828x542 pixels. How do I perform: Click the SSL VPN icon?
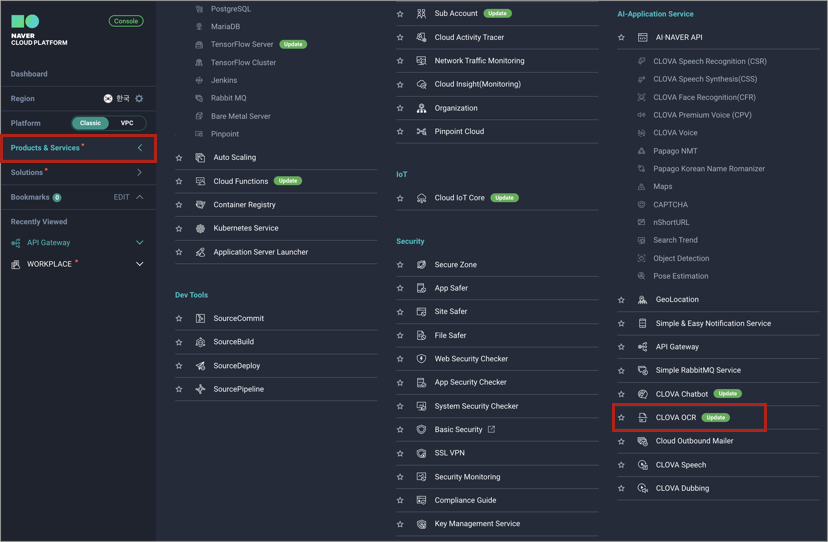pos(421,453)
